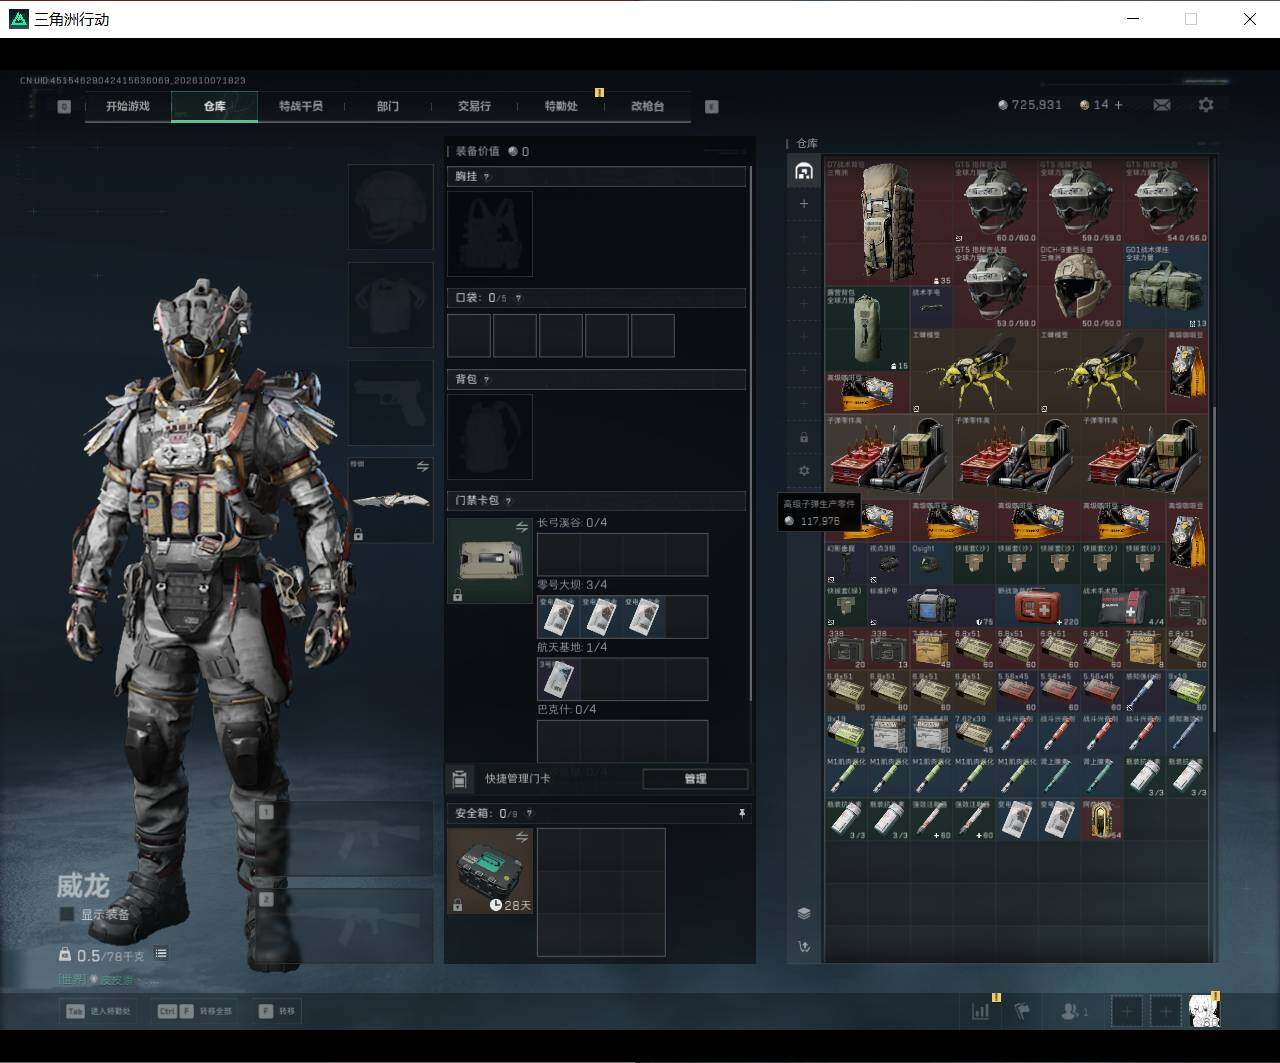The width and height of the screenshot is (1280, 1063).
Task: Click the help icon next to 门禁卡包
Action: [x=508, y=501]
